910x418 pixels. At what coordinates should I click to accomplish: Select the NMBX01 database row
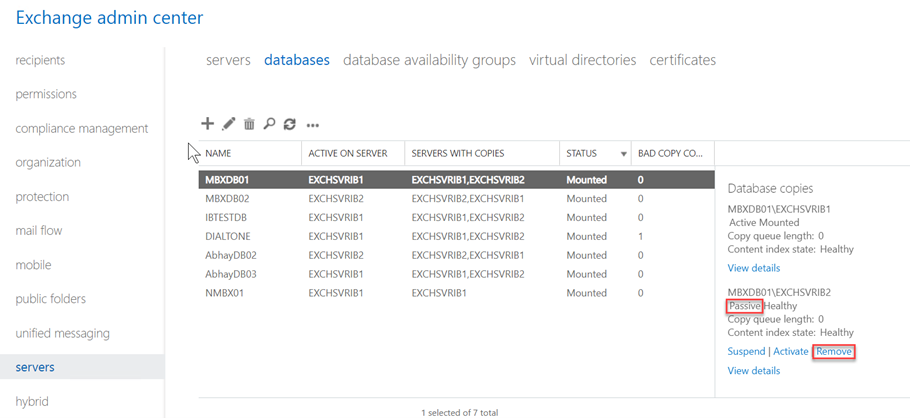(x=456, y=293)
